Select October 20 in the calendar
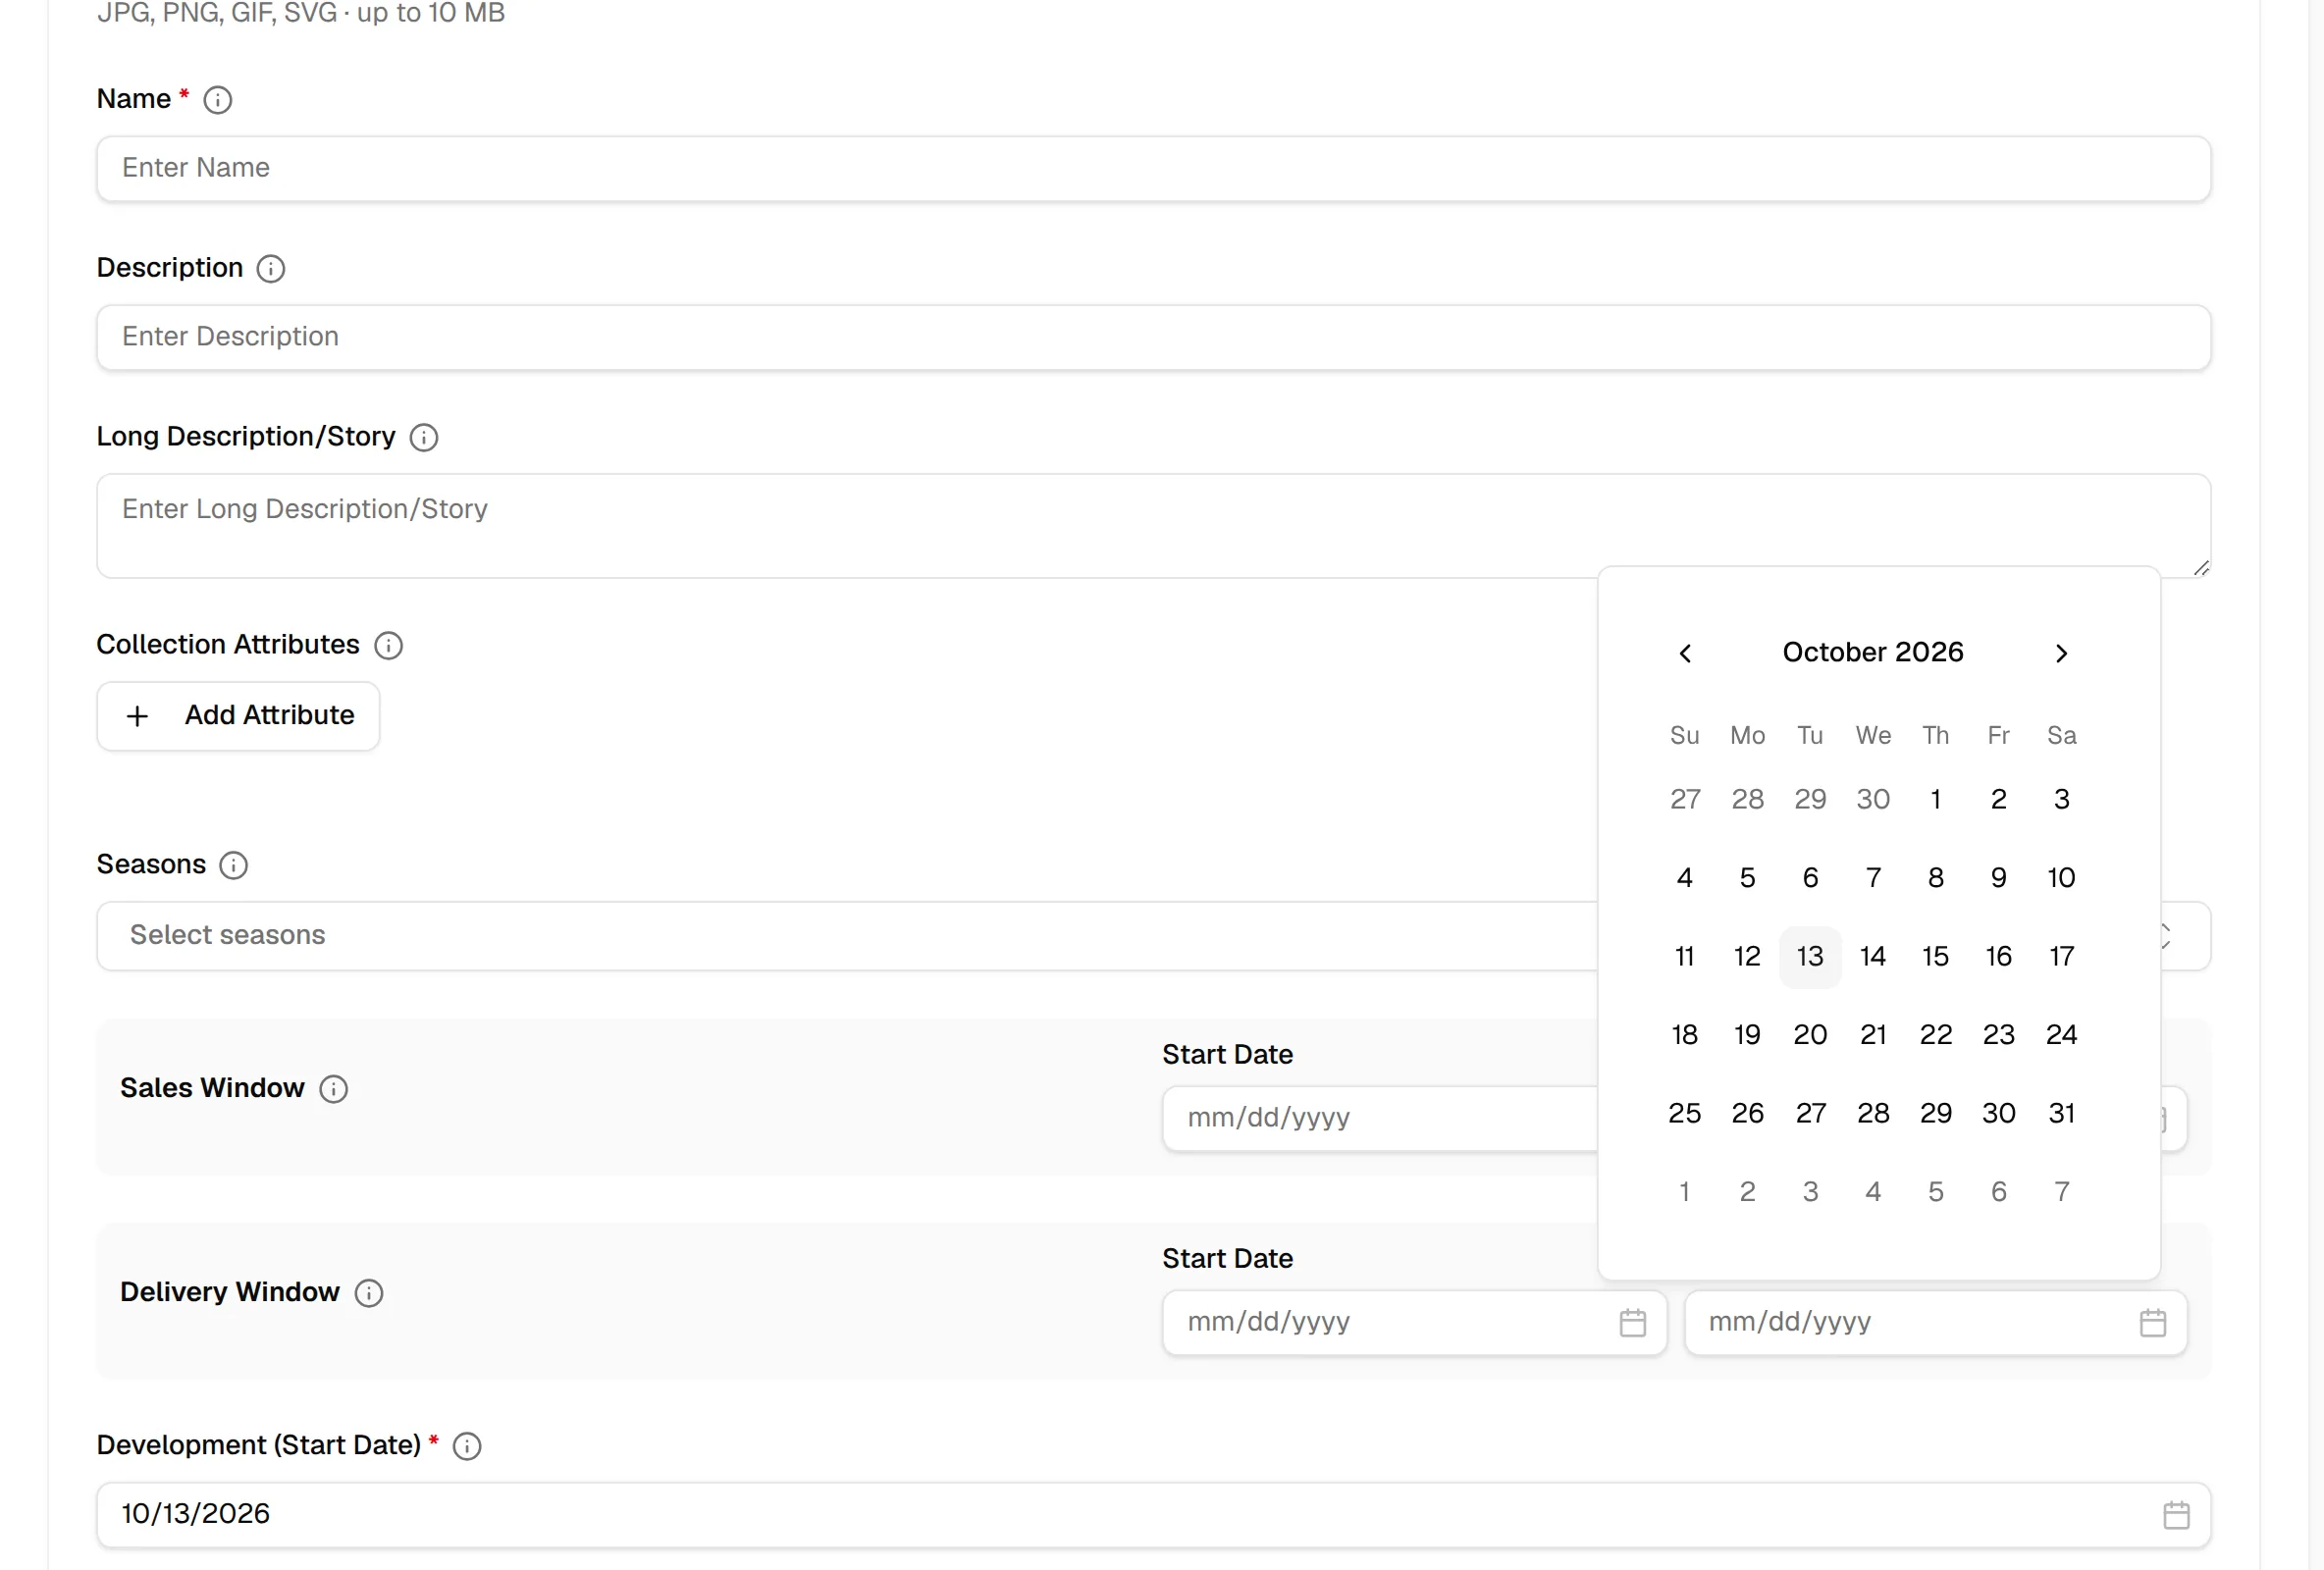Image resolution: width=2324 pixels, height=1570 pixels. 1810,1035
